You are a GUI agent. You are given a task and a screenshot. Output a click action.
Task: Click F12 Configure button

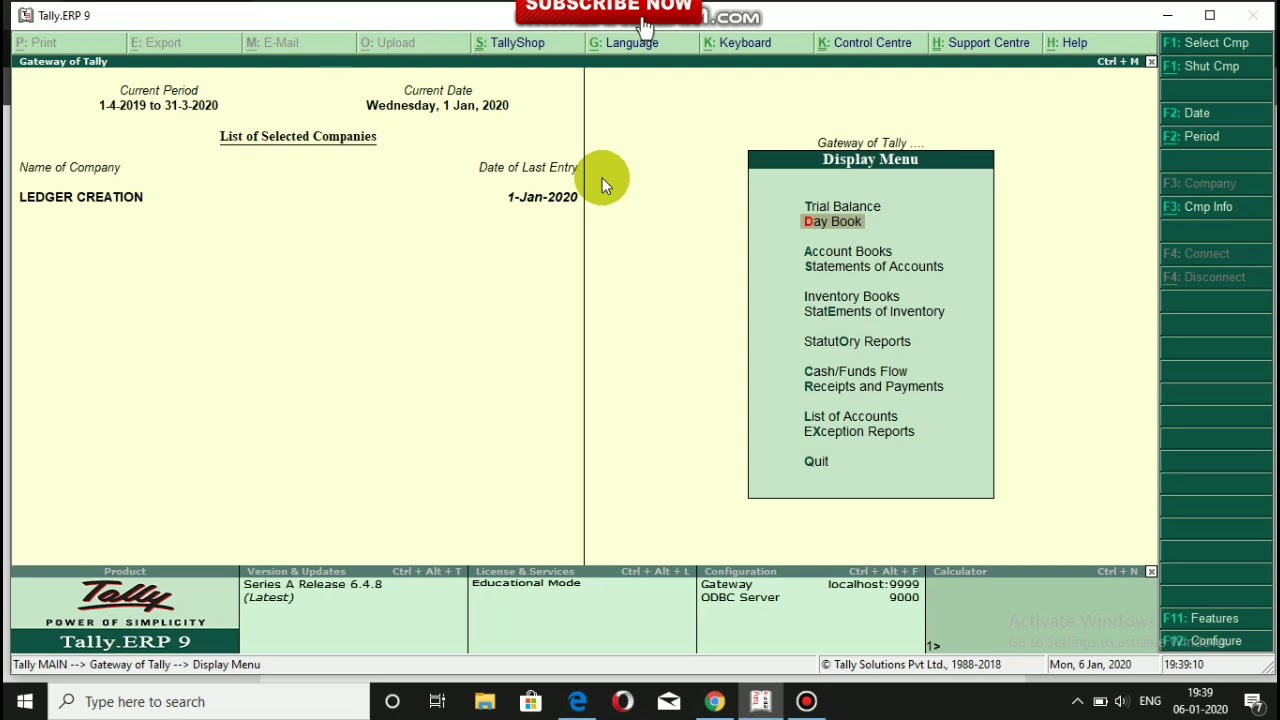tap(1216, 641)
